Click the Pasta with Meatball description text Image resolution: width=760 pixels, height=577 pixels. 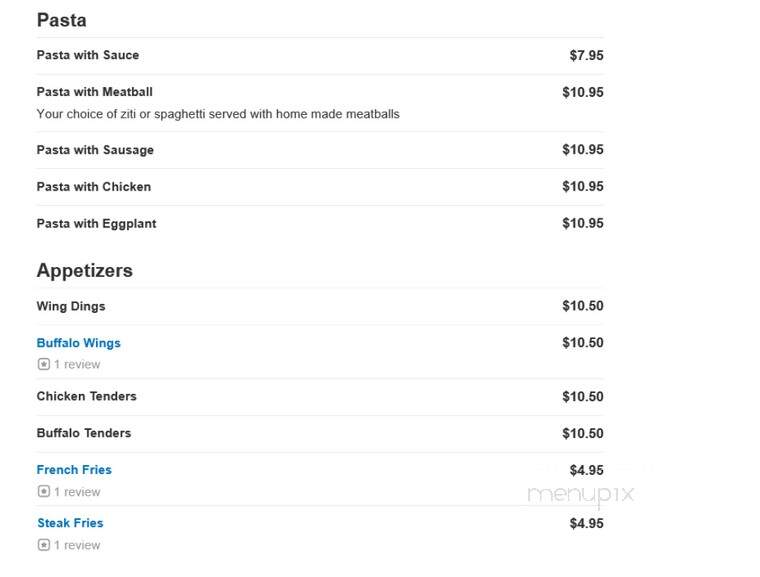pos(218,114)
